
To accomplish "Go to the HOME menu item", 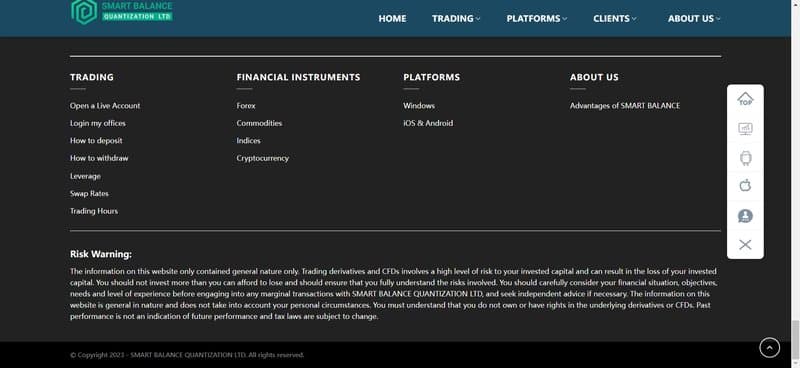I will click(392, 18).
